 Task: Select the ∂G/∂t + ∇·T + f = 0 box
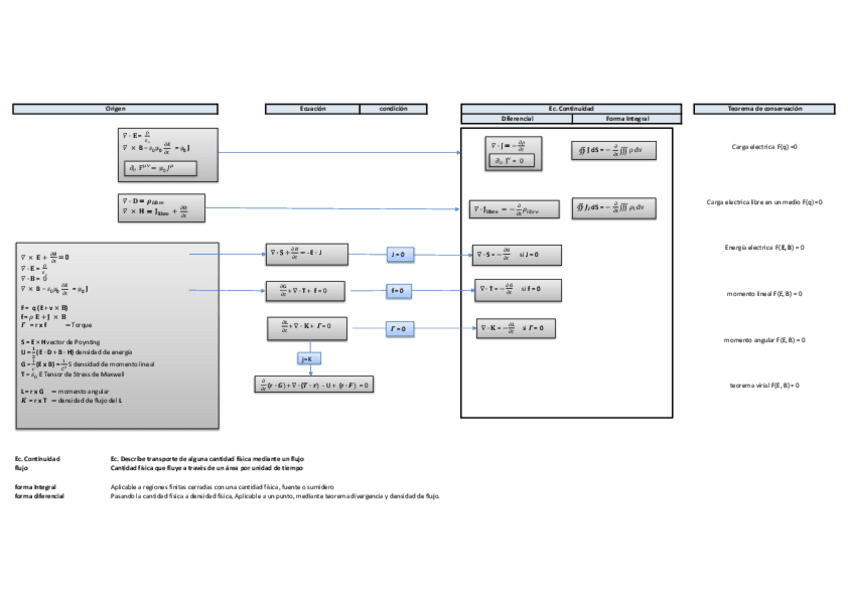pyautogui.click(x=305, y=291)
